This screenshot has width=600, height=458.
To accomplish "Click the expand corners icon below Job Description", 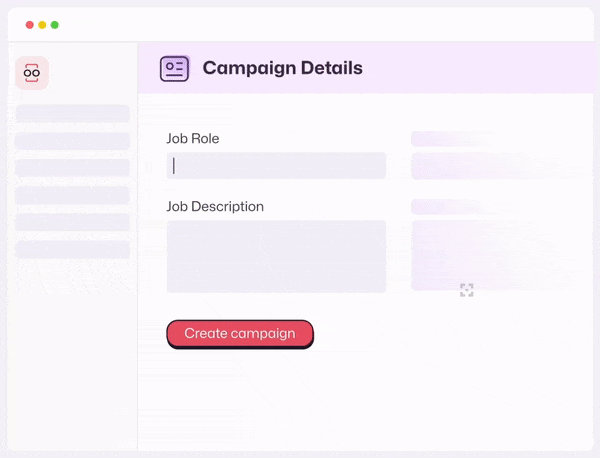I will (x=466, y=290).
